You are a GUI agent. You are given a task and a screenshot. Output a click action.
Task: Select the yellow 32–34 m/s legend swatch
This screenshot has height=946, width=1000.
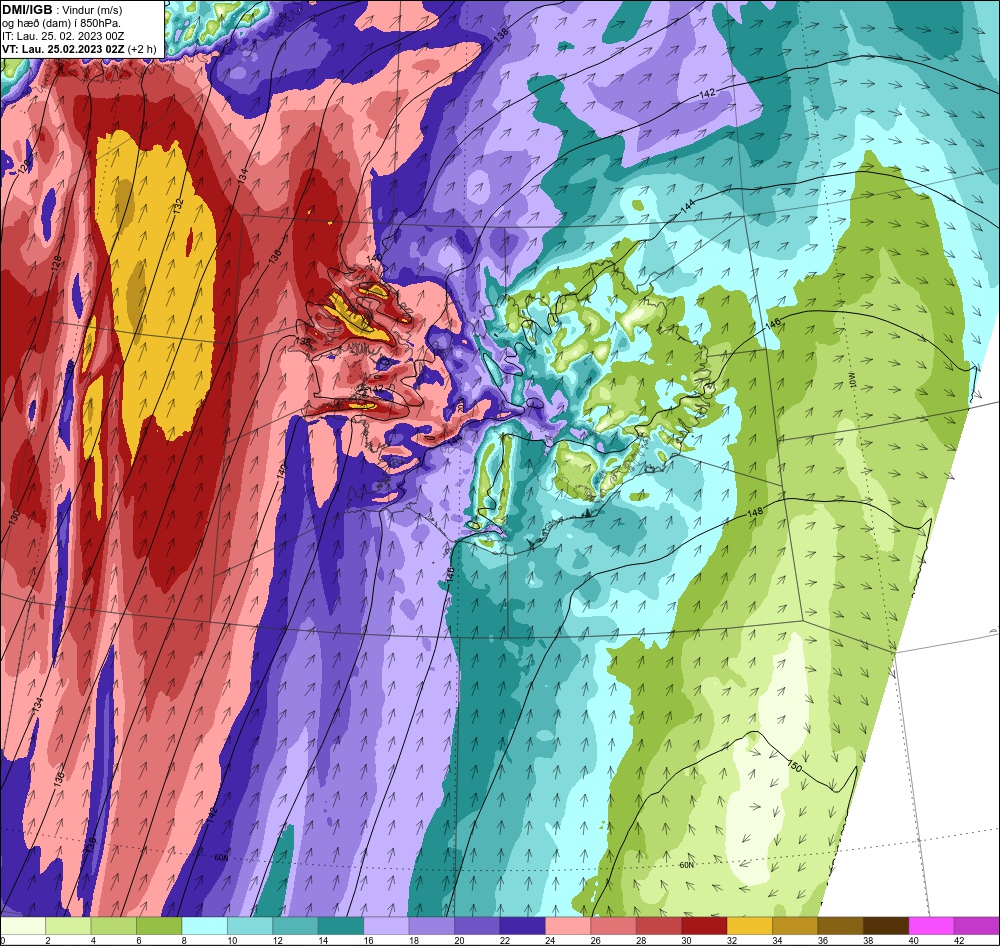point(749,926)
